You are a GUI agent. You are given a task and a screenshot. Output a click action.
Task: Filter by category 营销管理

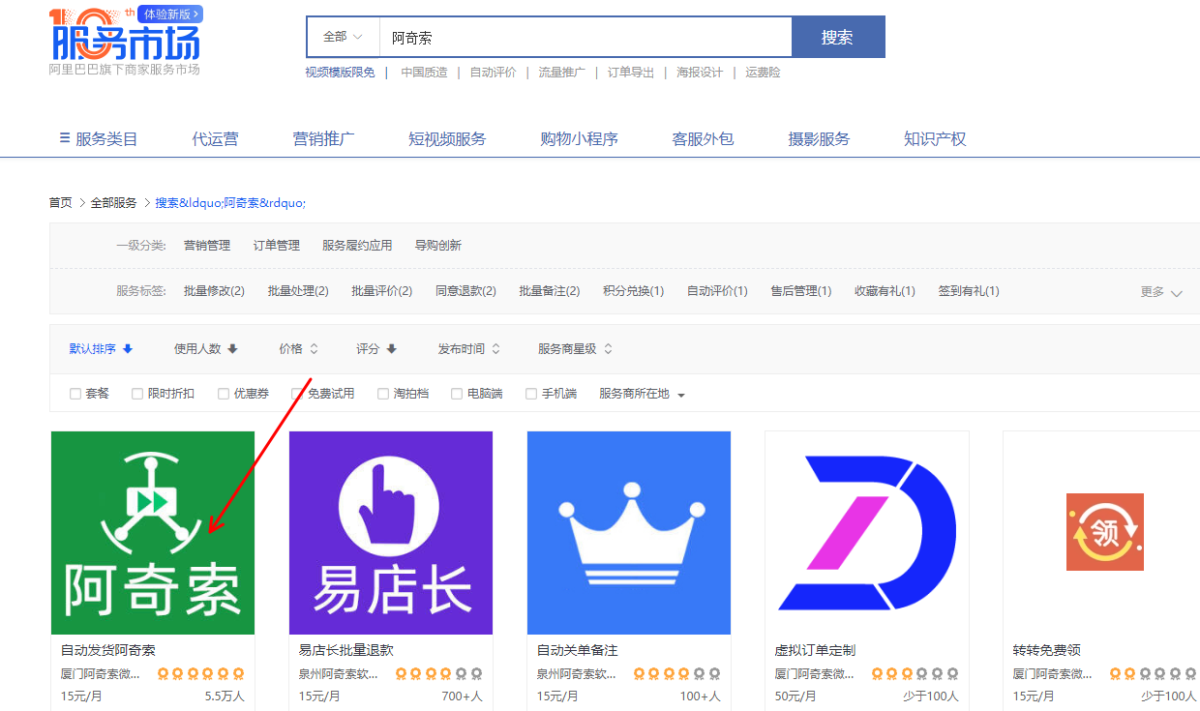point(207,245)
